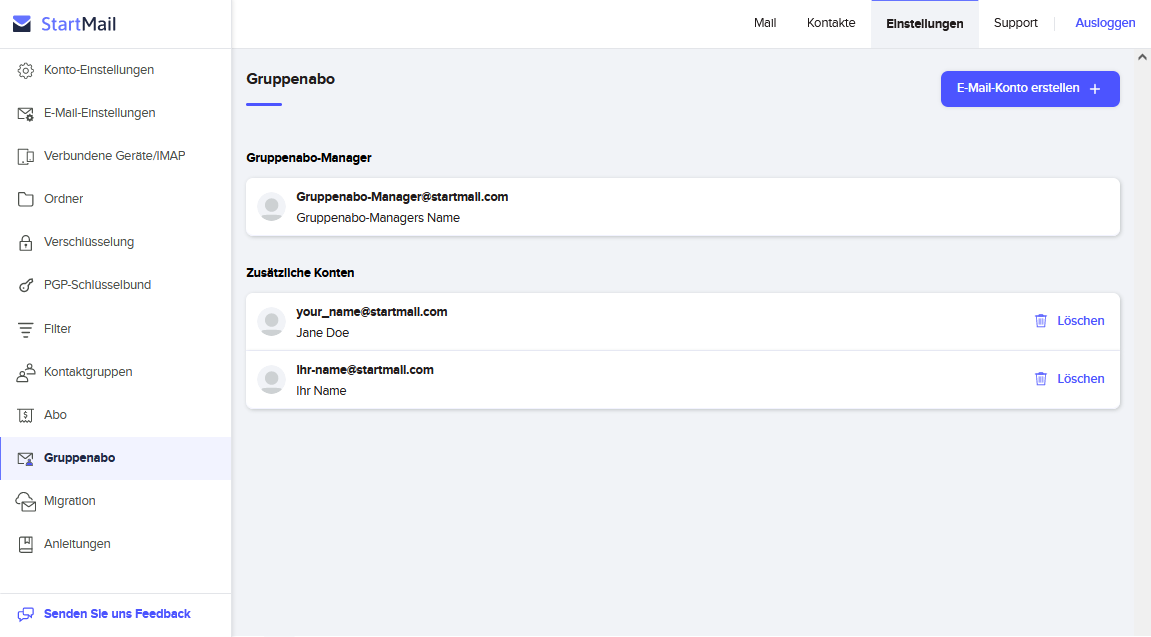Select Gruppenabo label in sidebar

pos(79,458)
